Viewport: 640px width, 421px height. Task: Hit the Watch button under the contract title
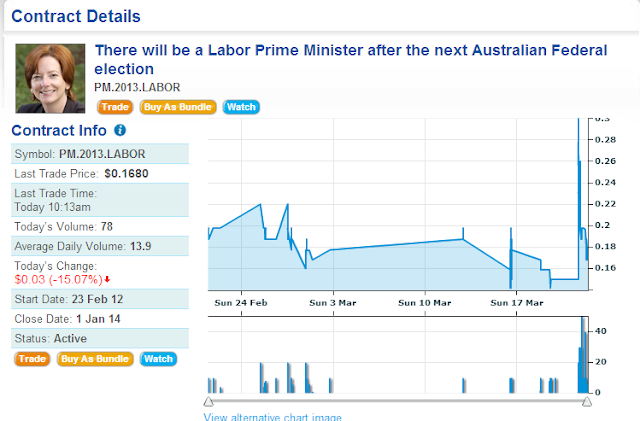(x=241, y=106)
